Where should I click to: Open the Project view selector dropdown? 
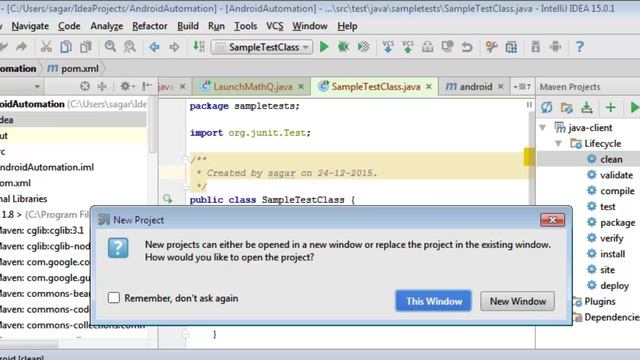(x=37, y=87)
